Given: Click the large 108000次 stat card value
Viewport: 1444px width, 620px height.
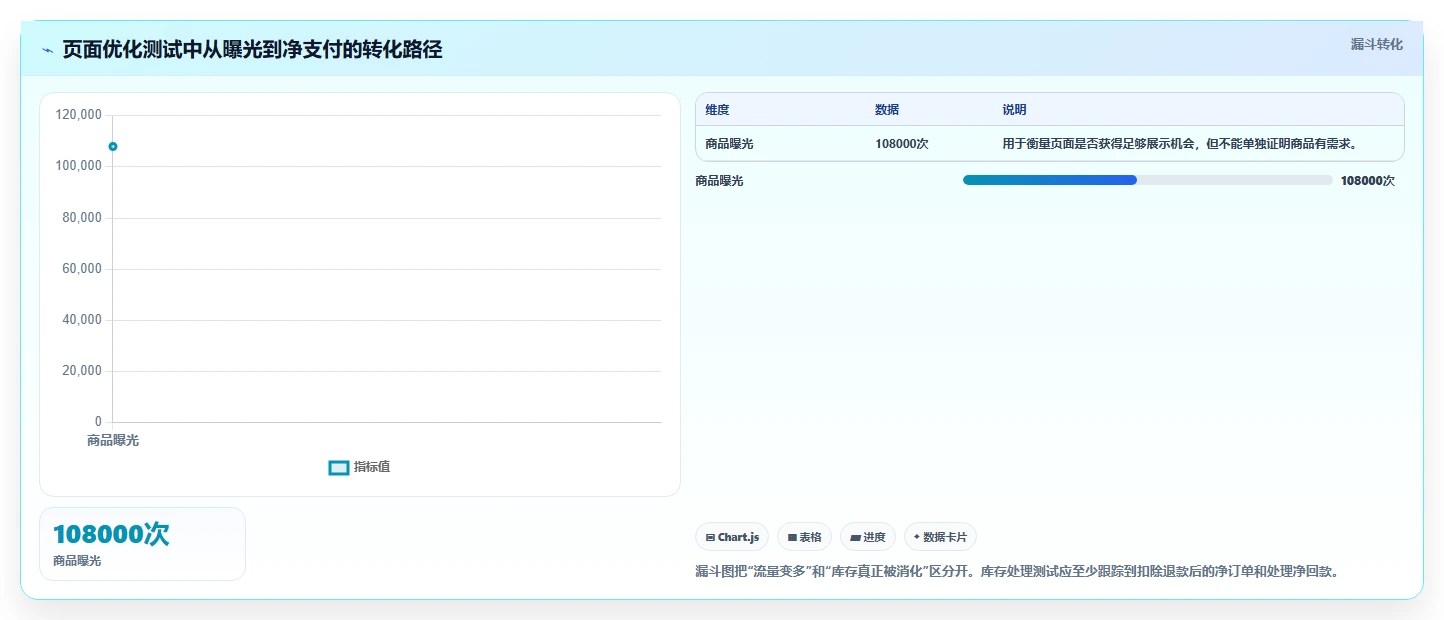Looking at the screenshot, I should pyautogui.click(x=111, y=534).
